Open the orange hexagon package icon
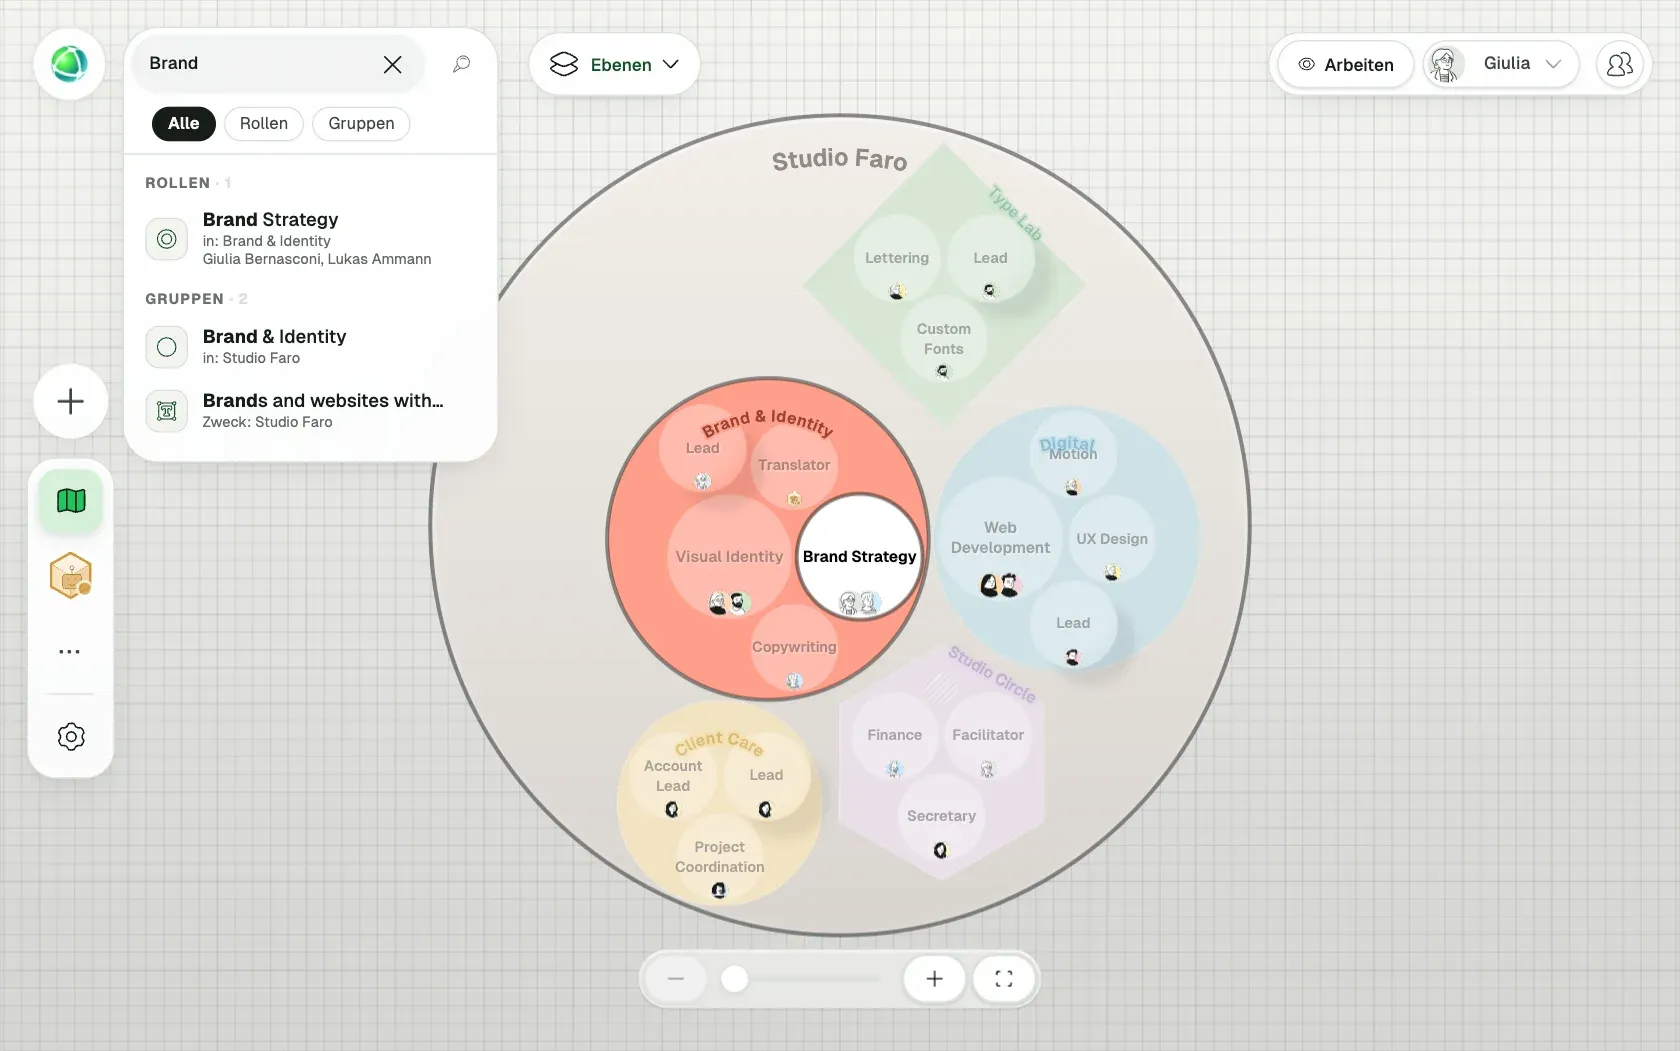Screen dimensions: 1680x1051 (x=71, y=576)
